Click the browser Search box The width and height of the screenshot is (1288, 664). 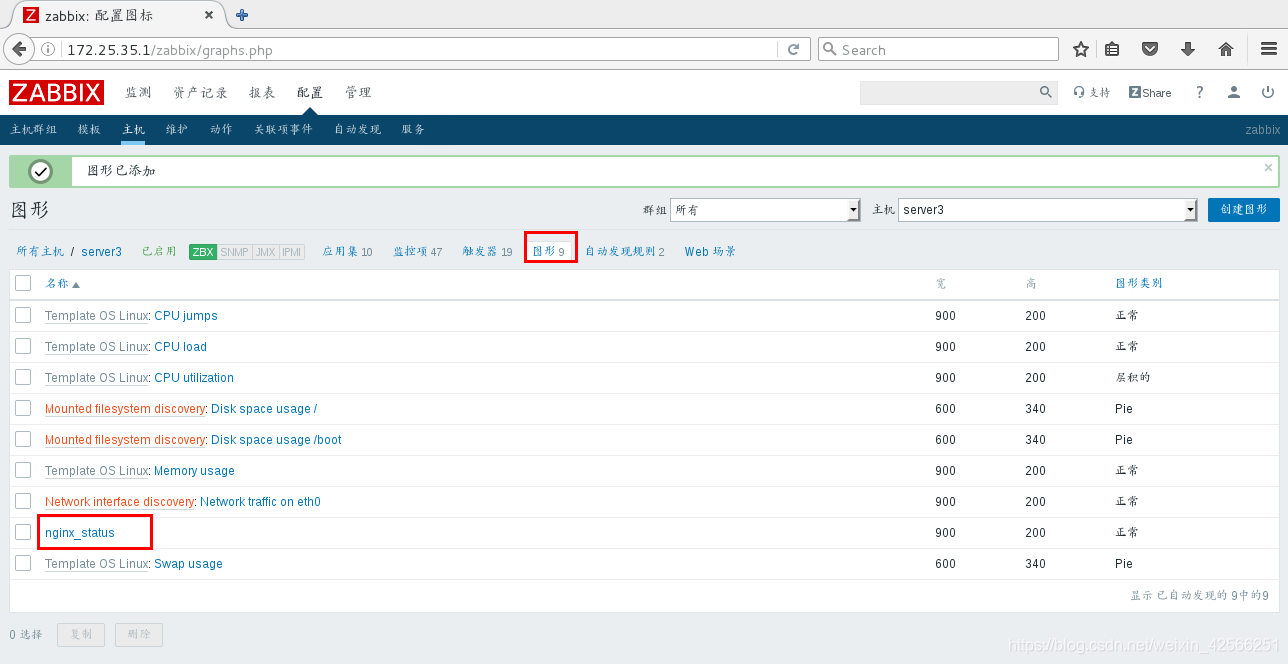click(x=938, y=49)
